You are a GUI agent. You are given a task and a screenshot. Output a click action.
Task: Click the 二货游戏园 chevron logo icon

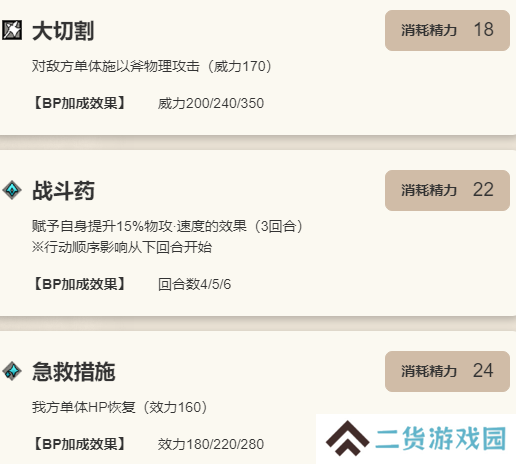tap(347, 438)
